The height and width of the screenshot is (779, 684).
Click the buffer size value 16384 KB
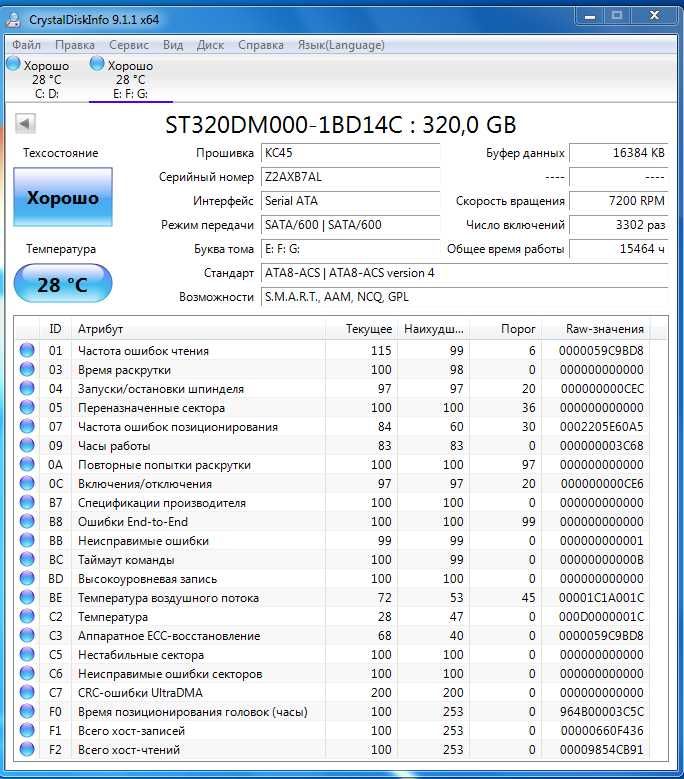coord(618,153)
